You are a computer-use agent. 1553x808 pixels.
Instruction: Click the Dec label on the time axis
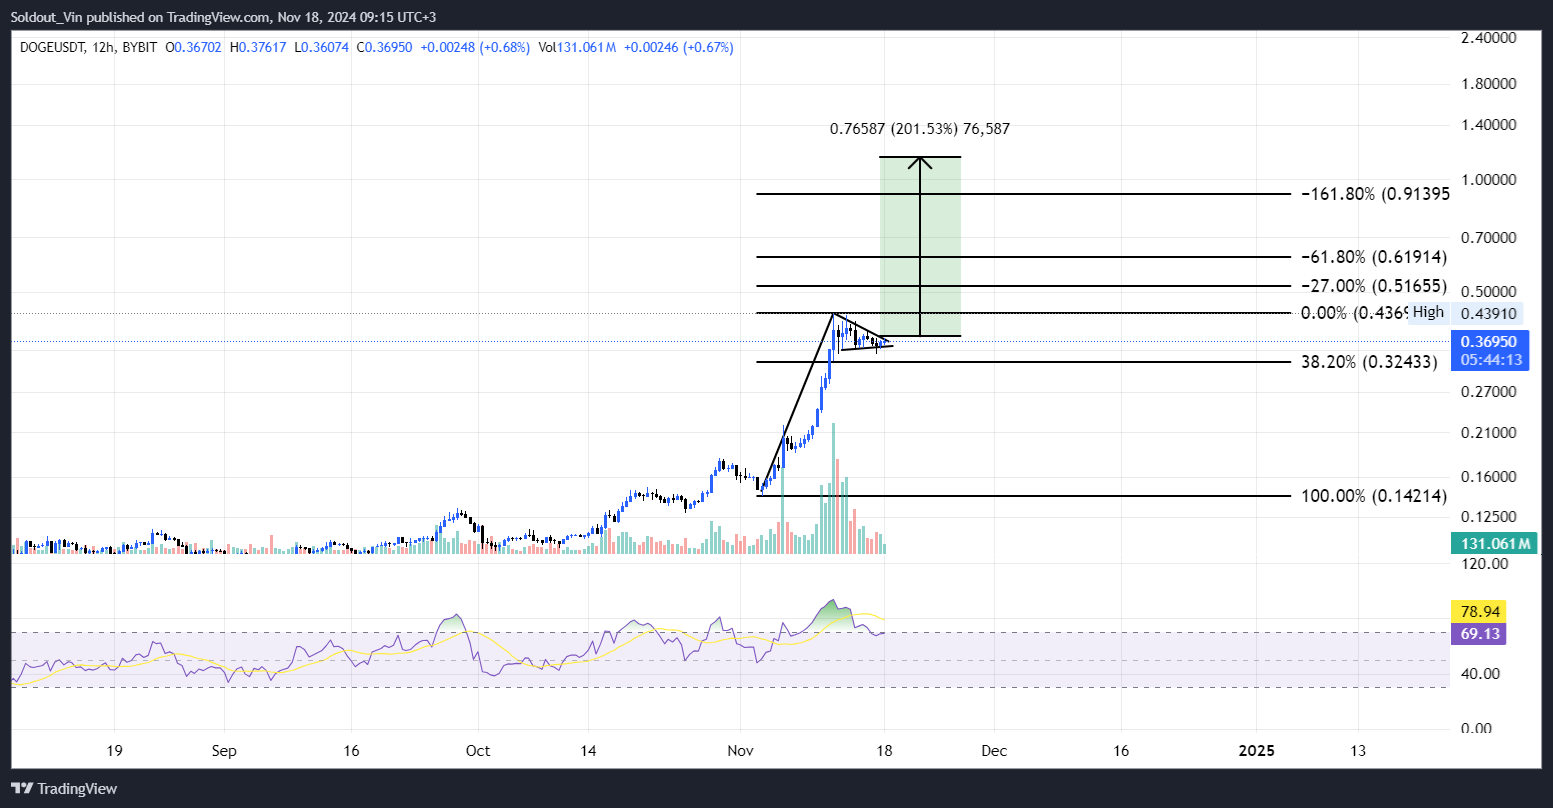tap(994, 750)
